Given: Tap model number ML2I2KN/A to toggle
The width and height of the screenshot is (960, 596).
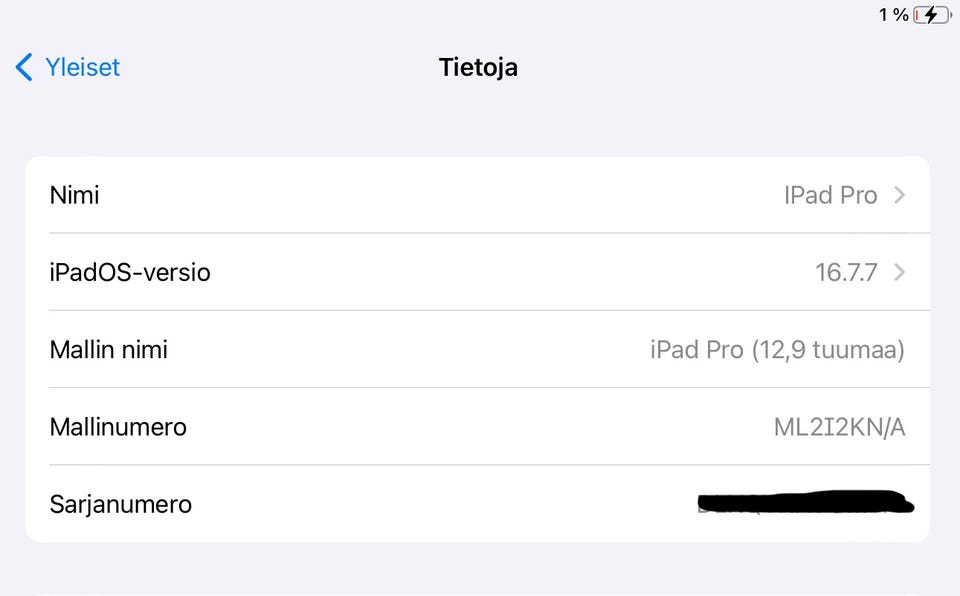Looking at the screenshot, I should [x=839, y=427].
